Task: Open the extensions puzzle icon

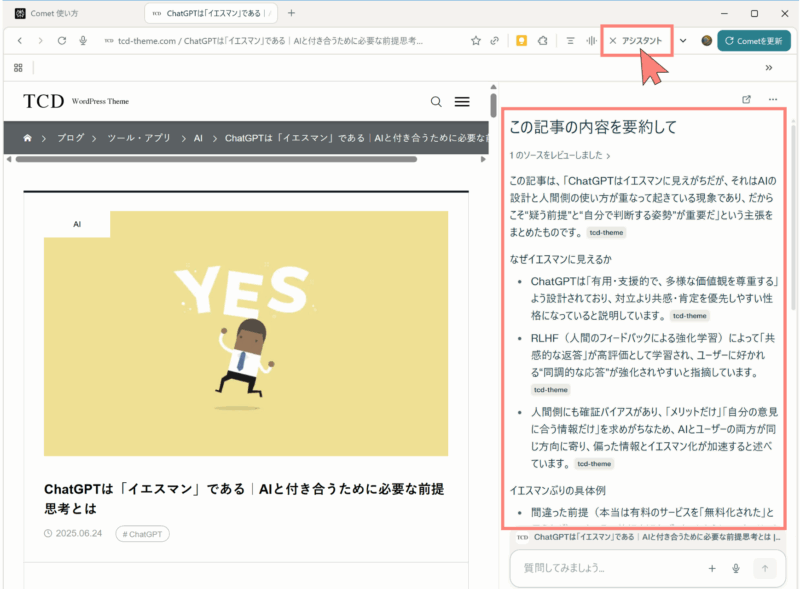Action: 542,41
